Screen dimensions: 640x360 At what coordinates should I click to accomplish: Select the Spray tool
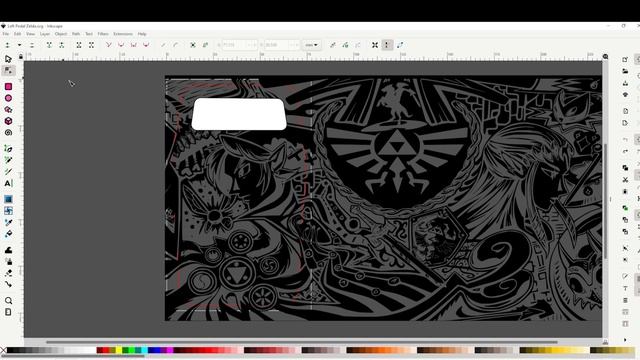tap(8, 261)
